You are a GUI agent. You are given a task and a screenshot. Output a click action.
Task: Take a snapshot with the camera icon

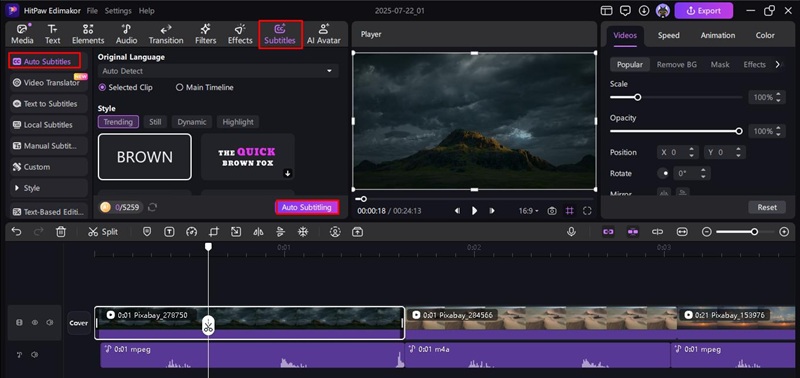tap(552, 211)
